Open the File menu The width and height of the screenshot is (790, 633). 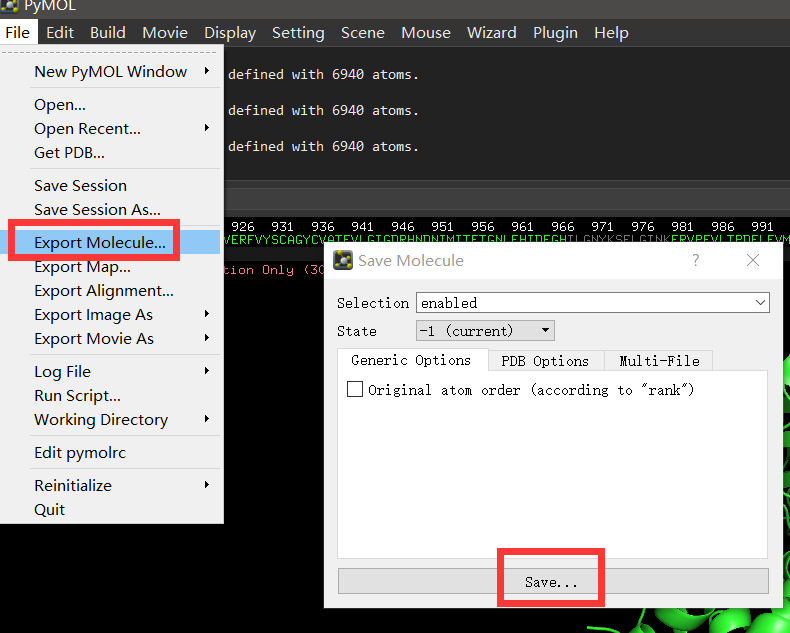18,33
